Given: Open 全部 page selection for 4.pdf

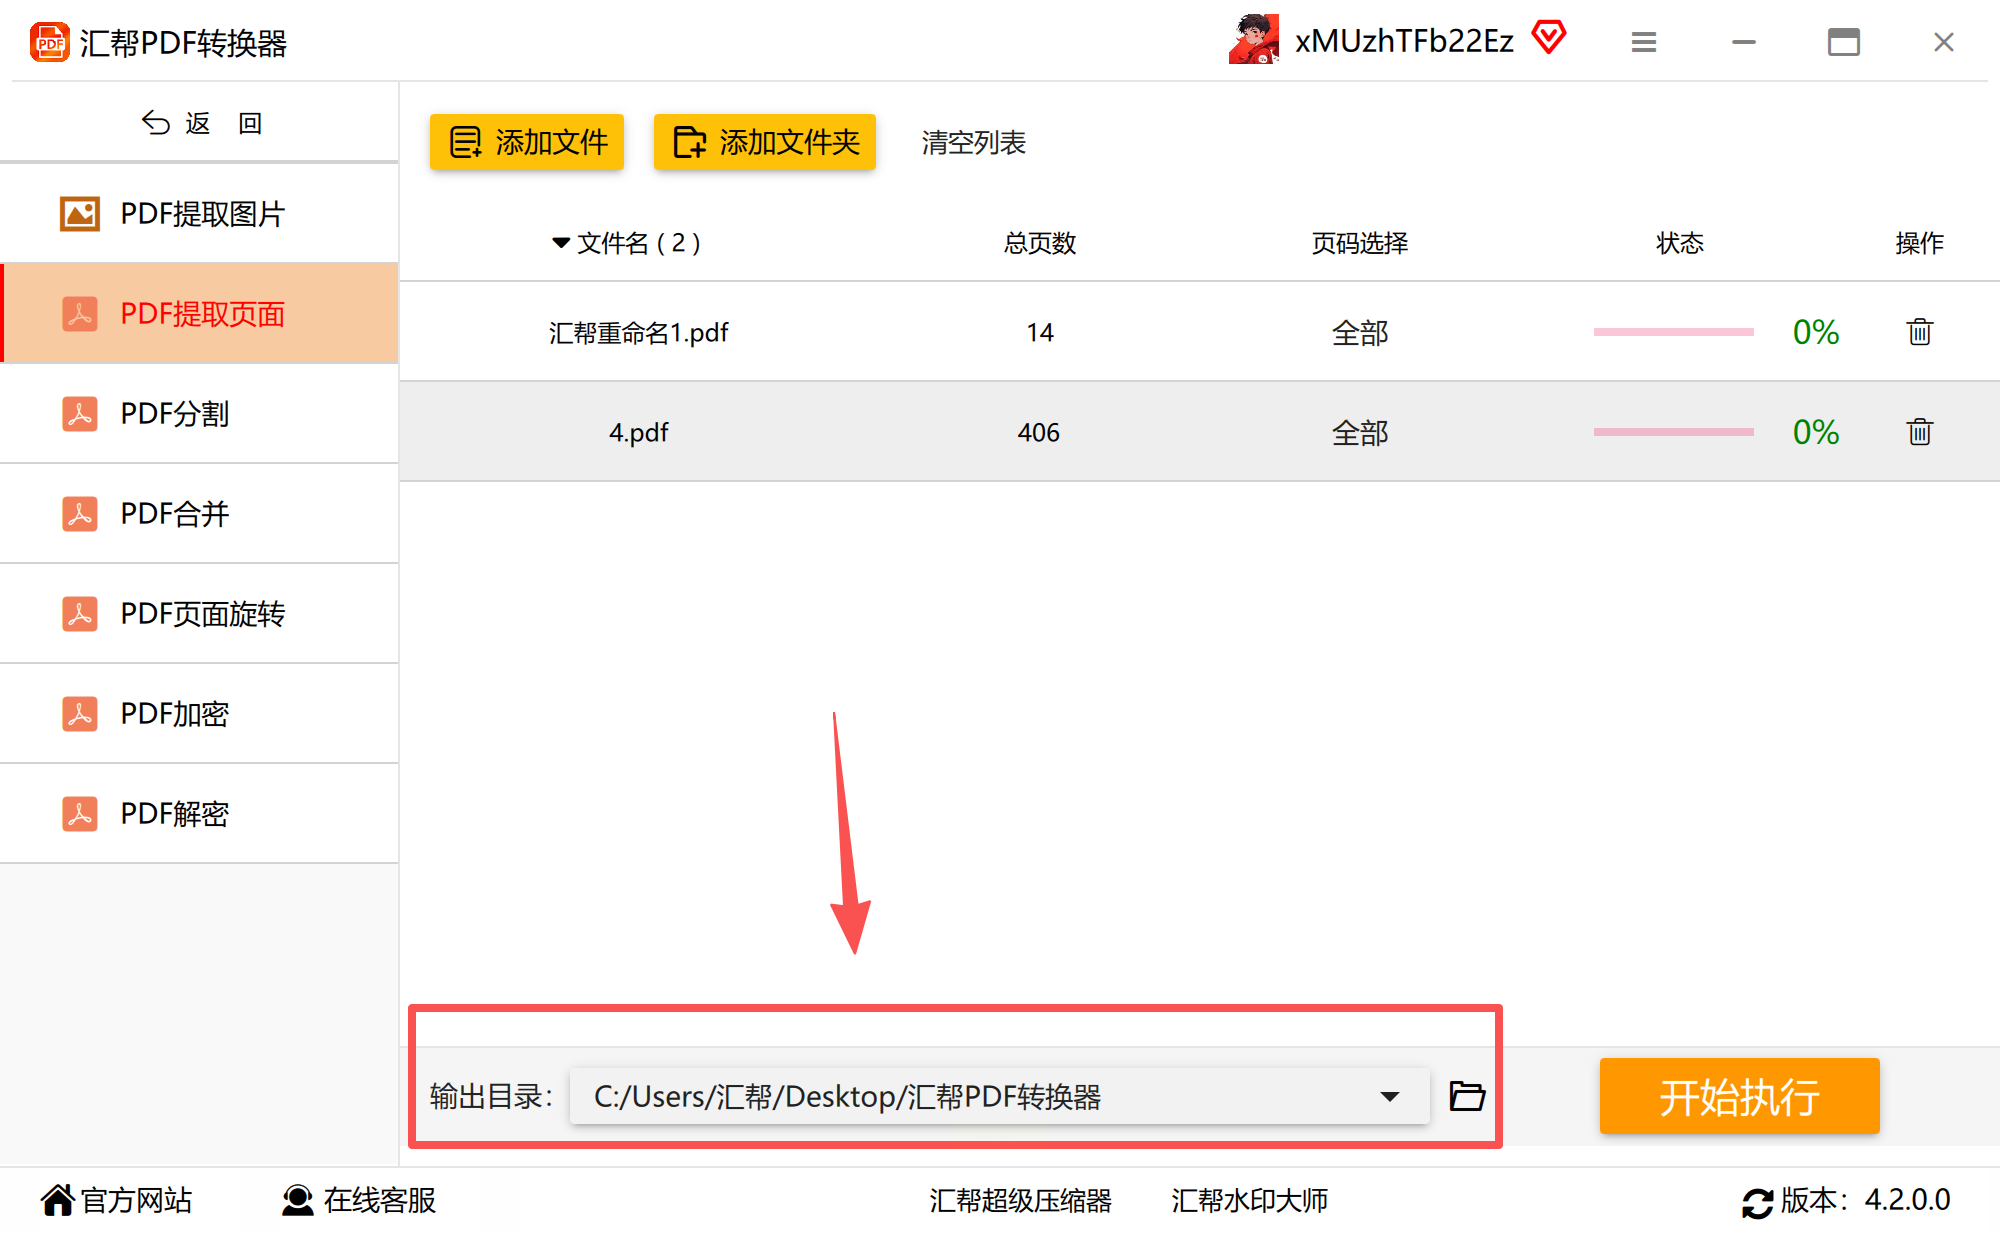Looking at the screenshot, I should click(x=1359, y=433).
